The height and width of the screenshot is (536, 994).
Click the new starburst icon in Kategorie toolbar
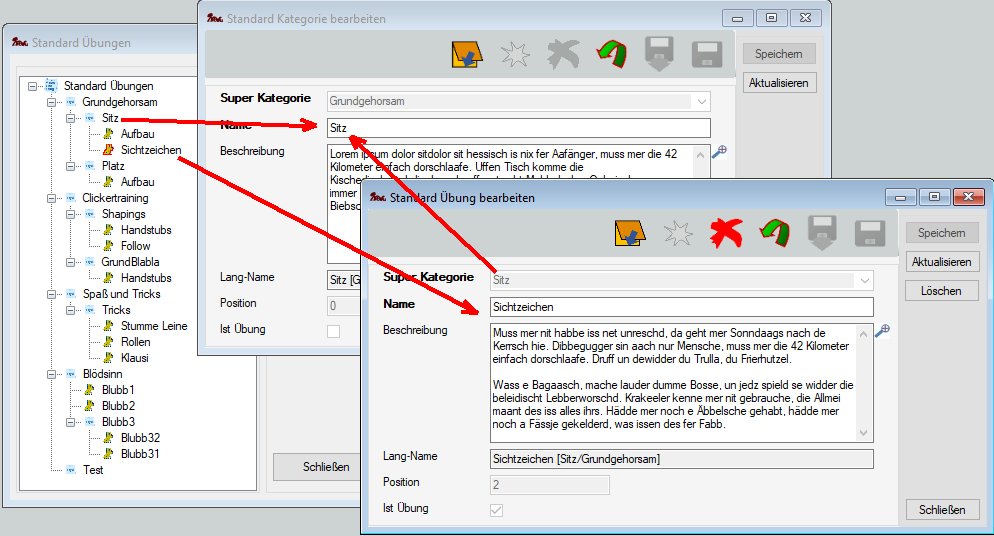pyautogui.click(x=515, y=54)
